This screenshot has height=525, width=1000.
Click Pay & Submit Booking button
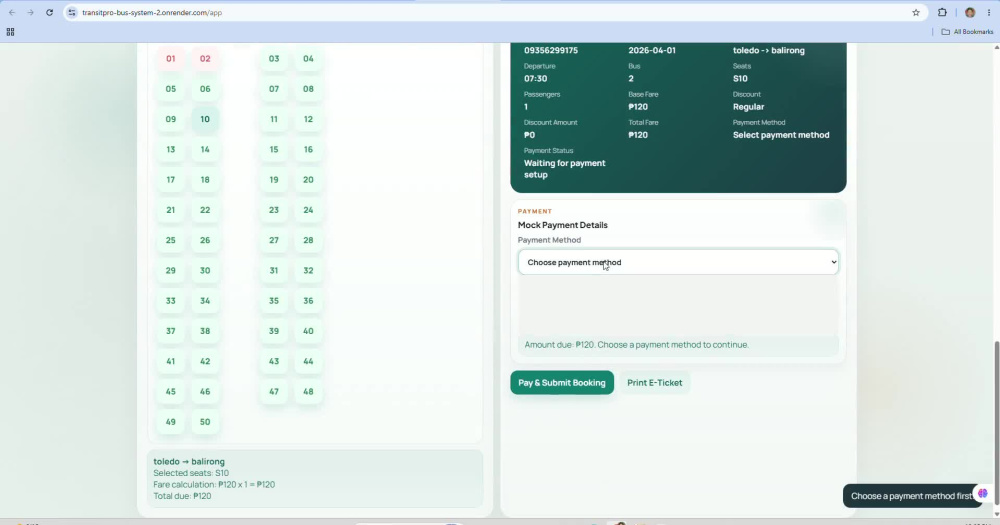562,383
